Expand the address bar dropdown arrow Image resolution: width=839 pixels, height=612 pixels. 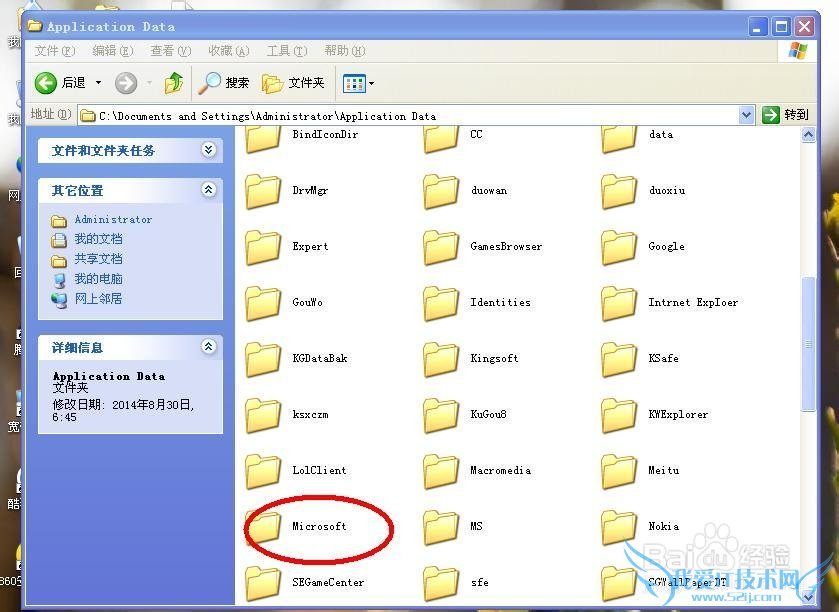click(x=746, y=115)
